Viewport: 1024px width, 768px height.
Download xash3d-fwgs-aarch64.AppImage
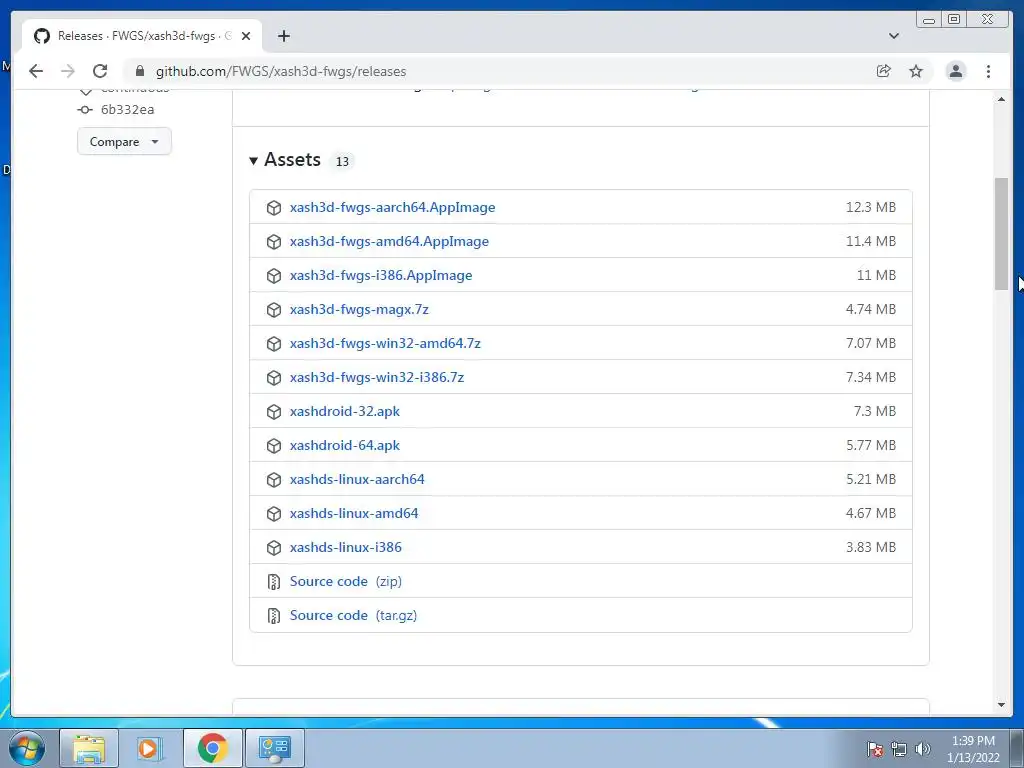click(x=392, y=207)
